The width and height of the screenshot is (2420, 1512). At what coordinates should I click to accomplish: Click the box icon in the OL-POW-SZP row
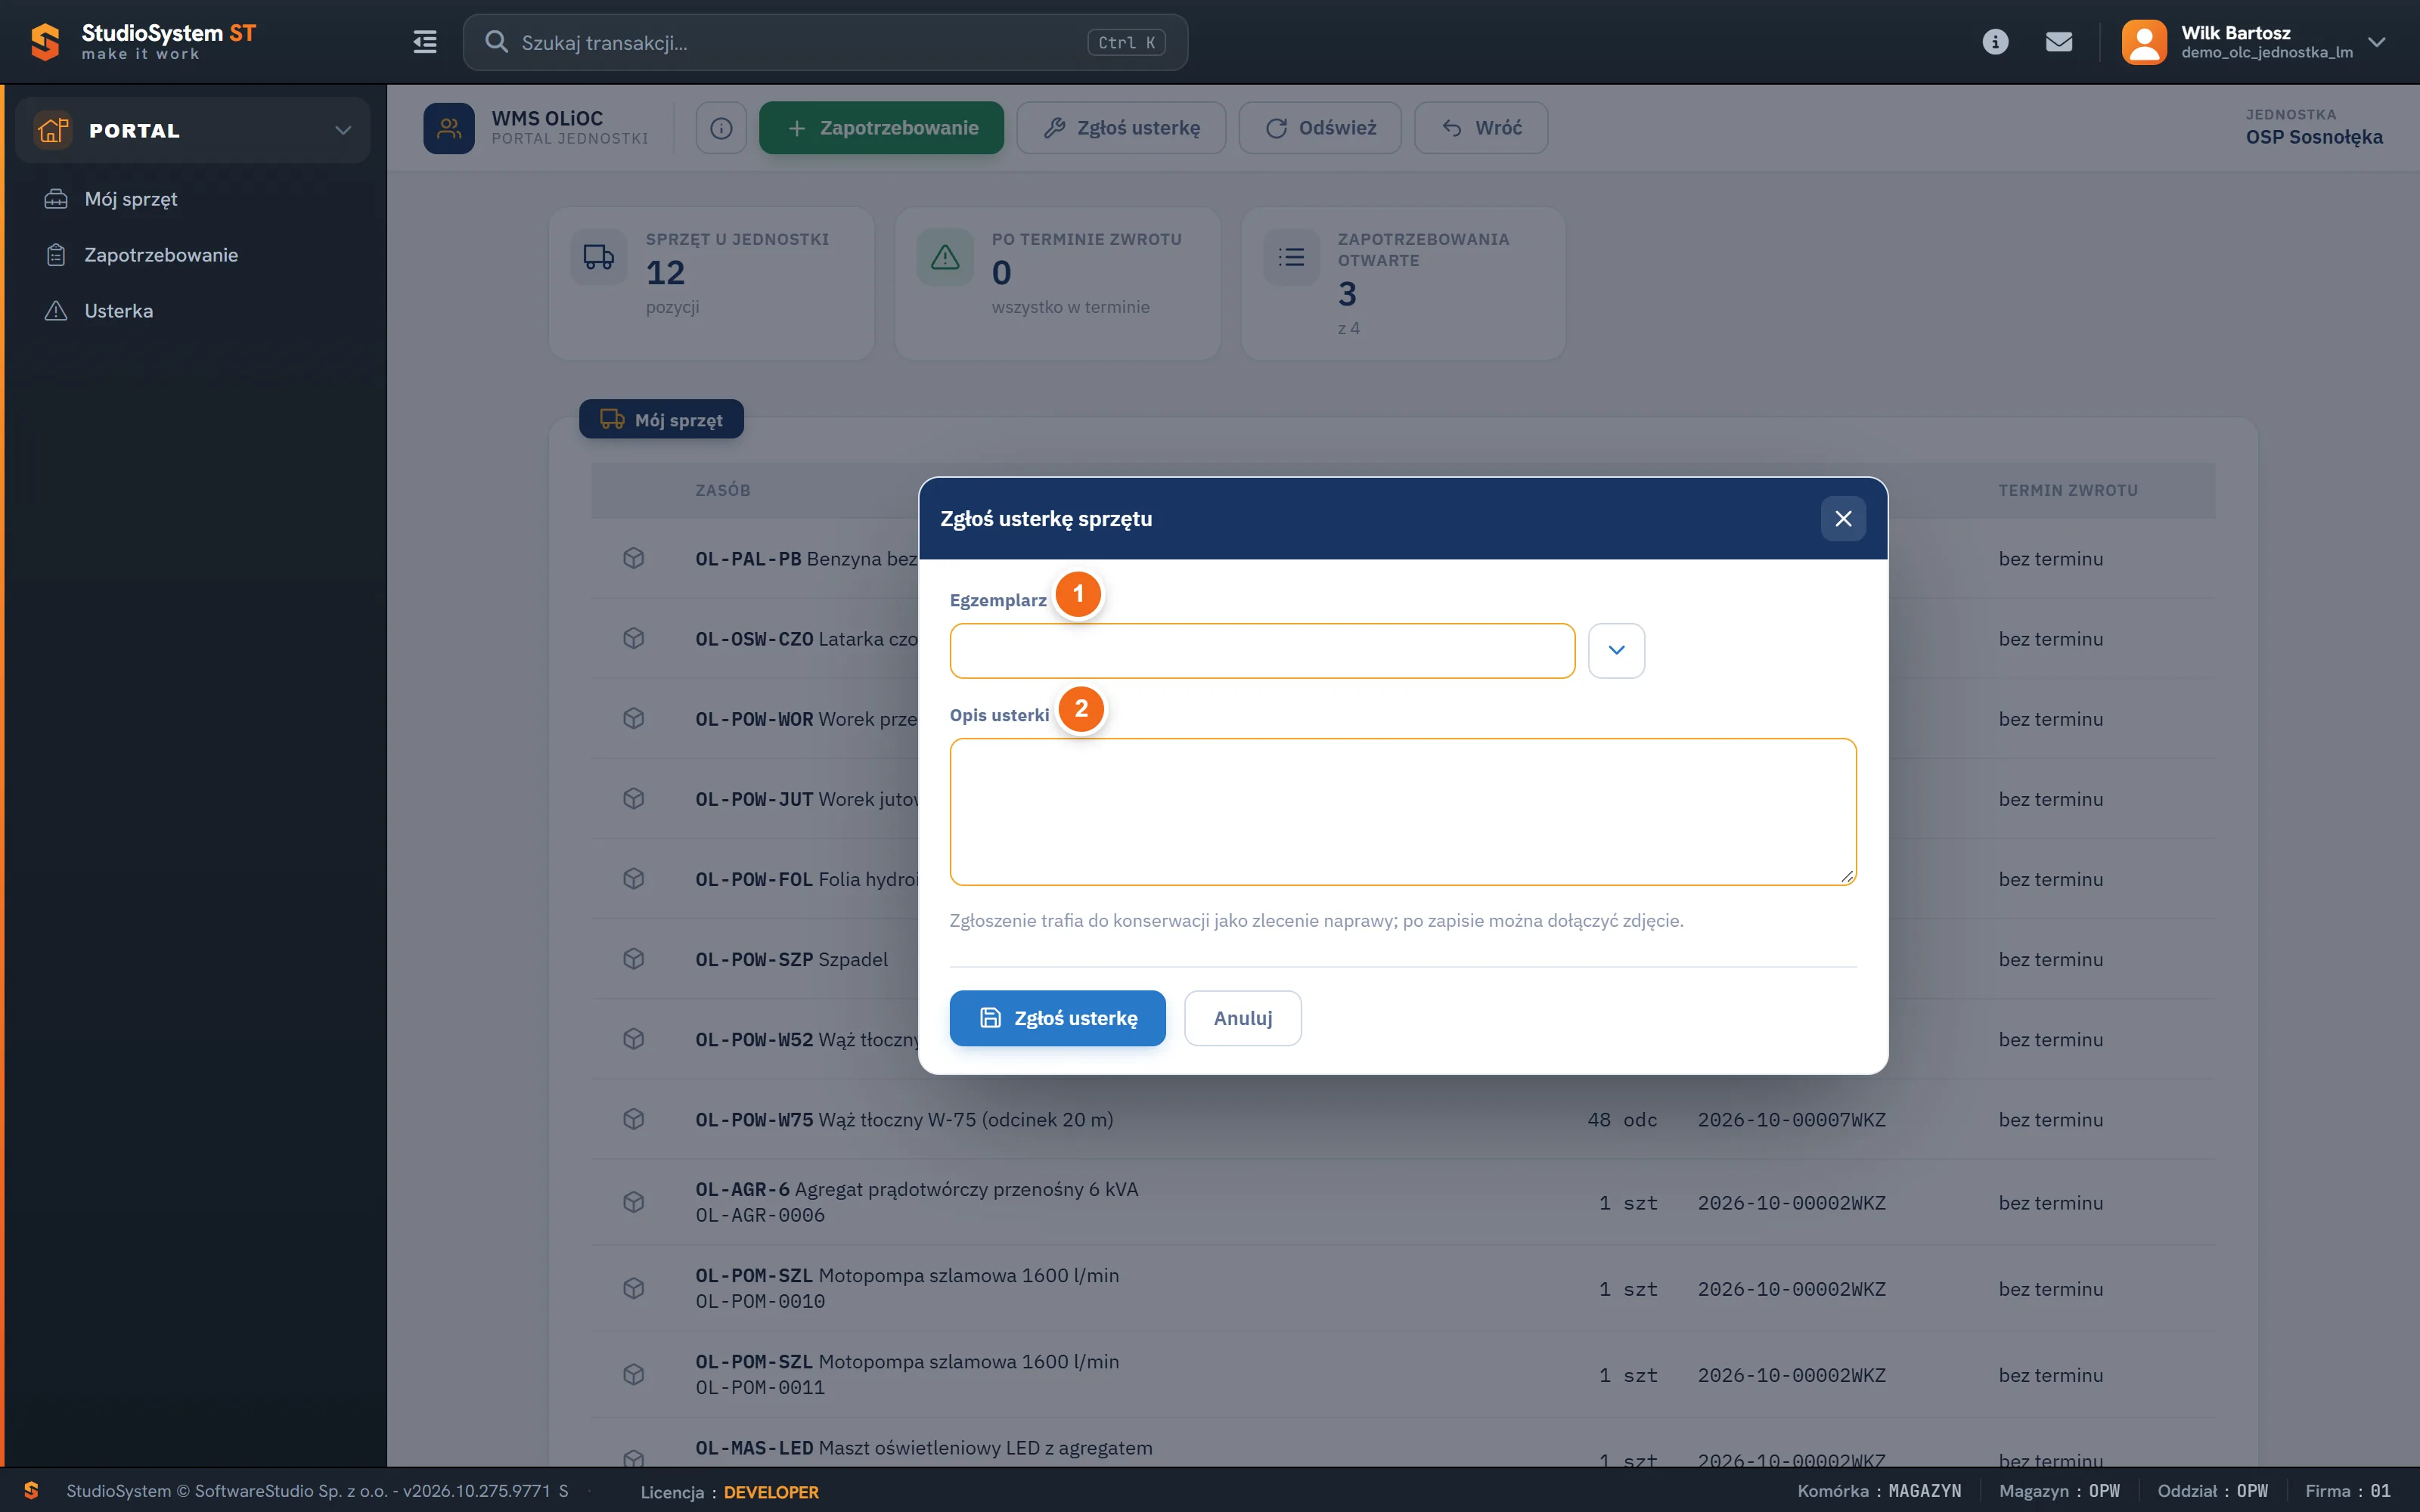pos(633,958)
